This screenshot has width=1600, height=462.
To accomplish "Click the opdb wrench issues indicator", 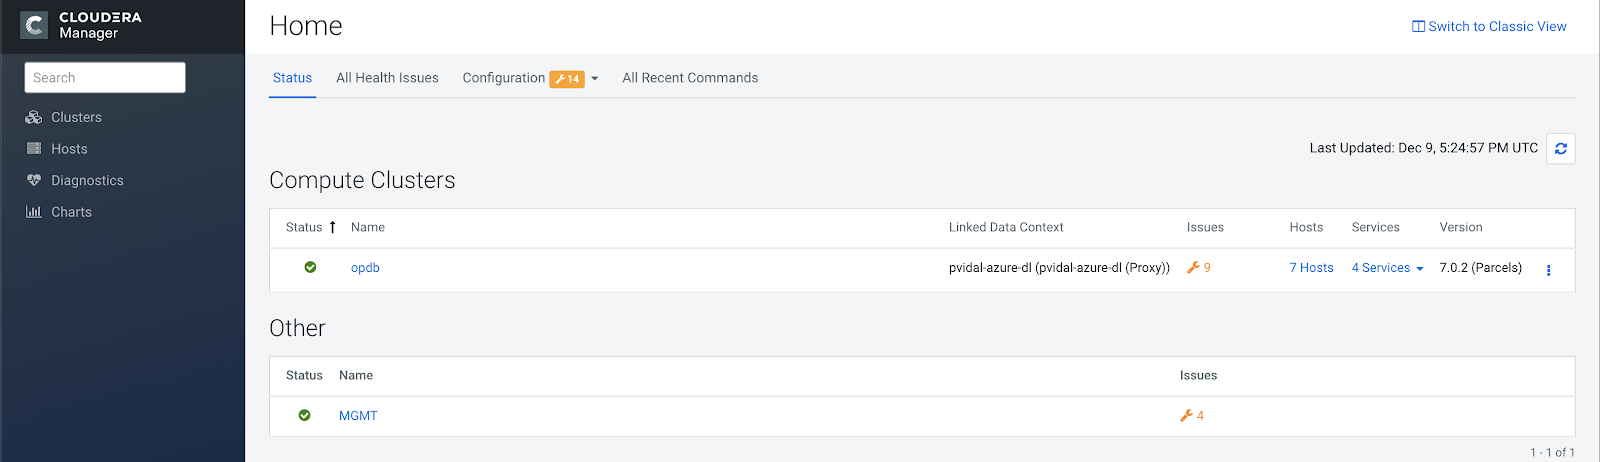I will 1198,268.
